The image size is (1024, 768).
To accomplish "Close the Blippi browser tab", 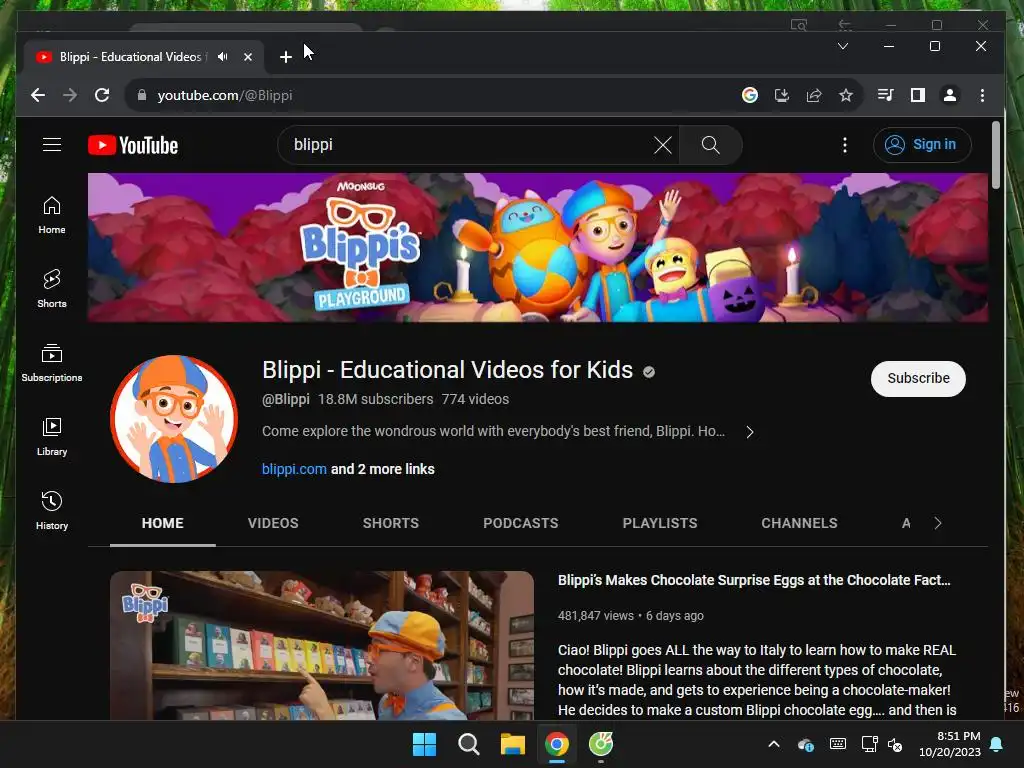I will pos(248,57).
